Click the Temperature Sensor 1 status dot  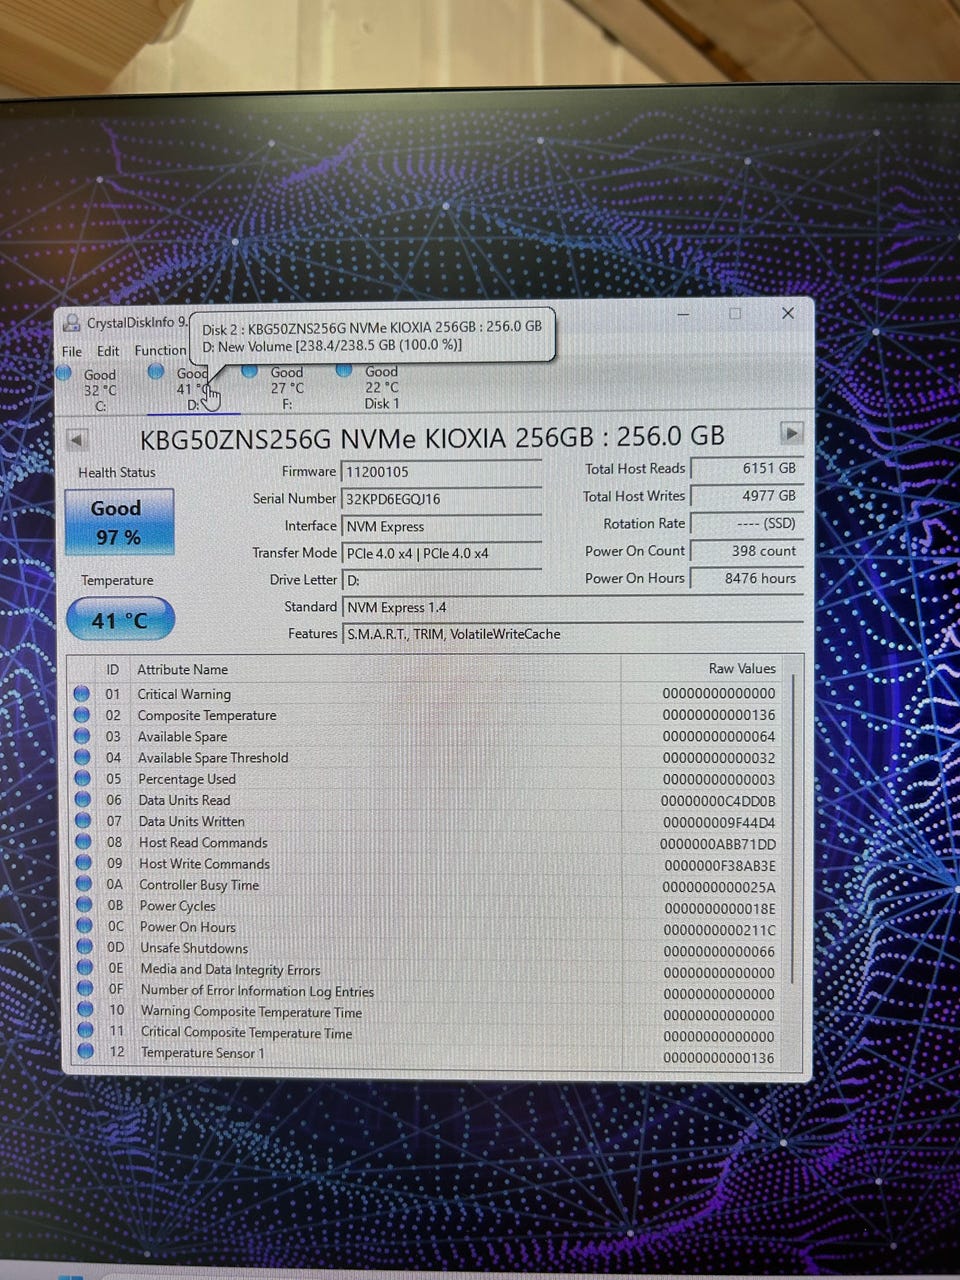click(85, 1052)
